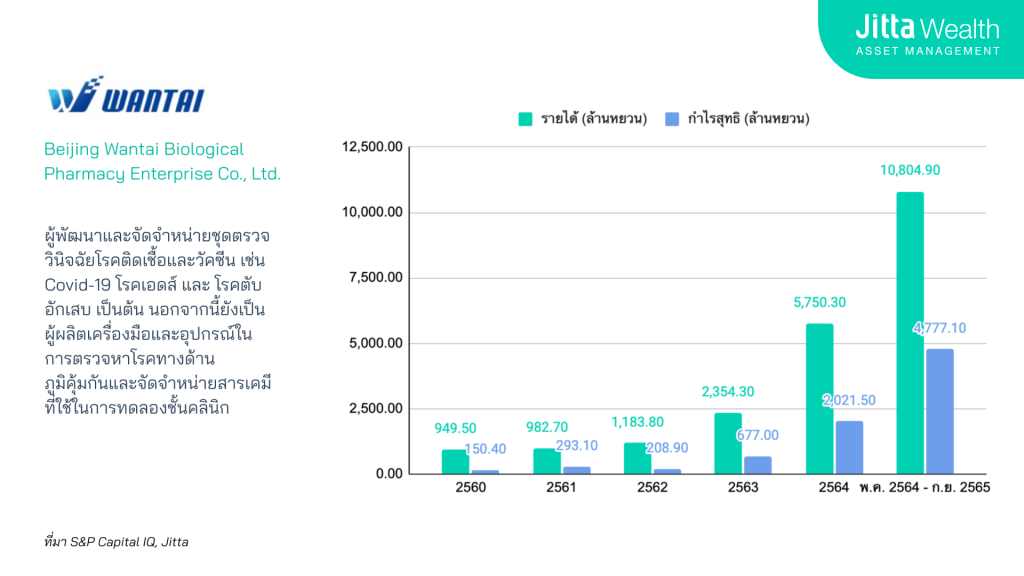The height and width of the screenshot is (576, 1024).
Task: Select the green revenue bar for 2563
Action: tap(728, 443)
